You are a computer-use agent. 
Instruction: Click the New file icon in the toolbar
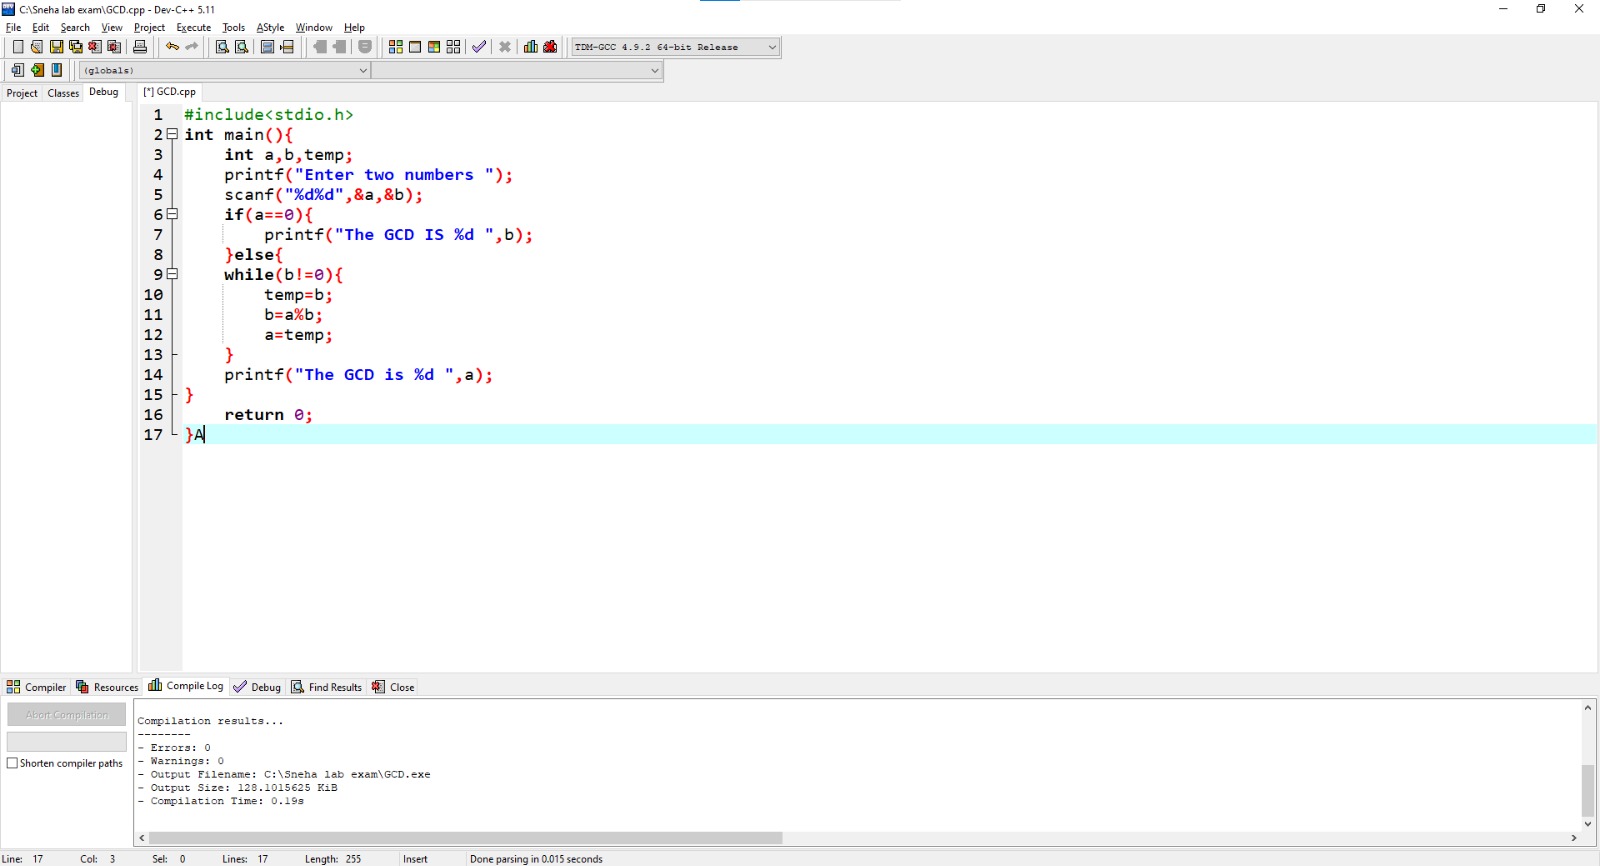point(17,47)
